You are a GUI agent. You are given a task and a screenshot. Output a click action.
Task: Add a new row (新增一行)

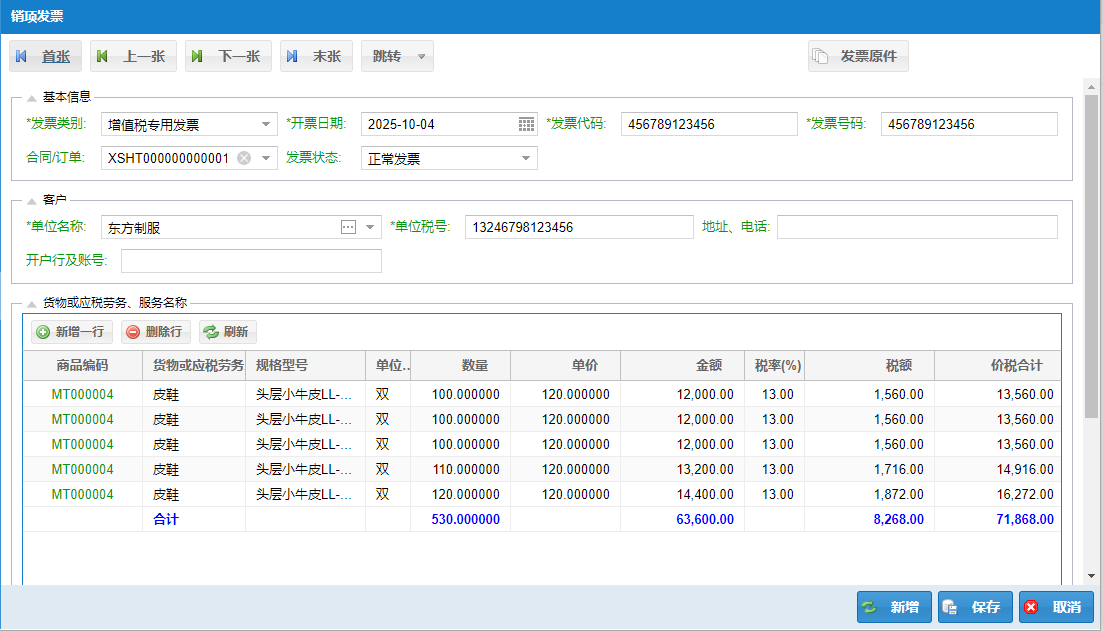[x=69, y=332]
